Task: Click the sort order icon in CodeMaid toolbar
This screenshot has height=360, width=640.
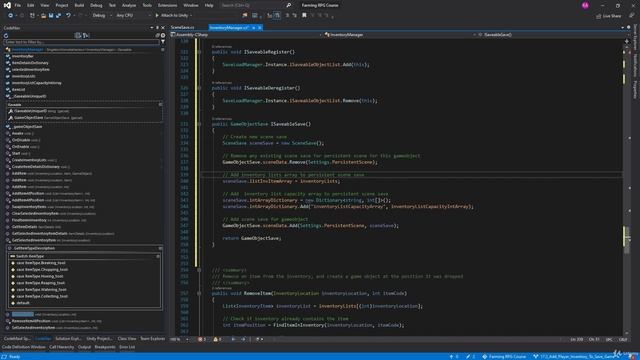Action: [86, 36]
